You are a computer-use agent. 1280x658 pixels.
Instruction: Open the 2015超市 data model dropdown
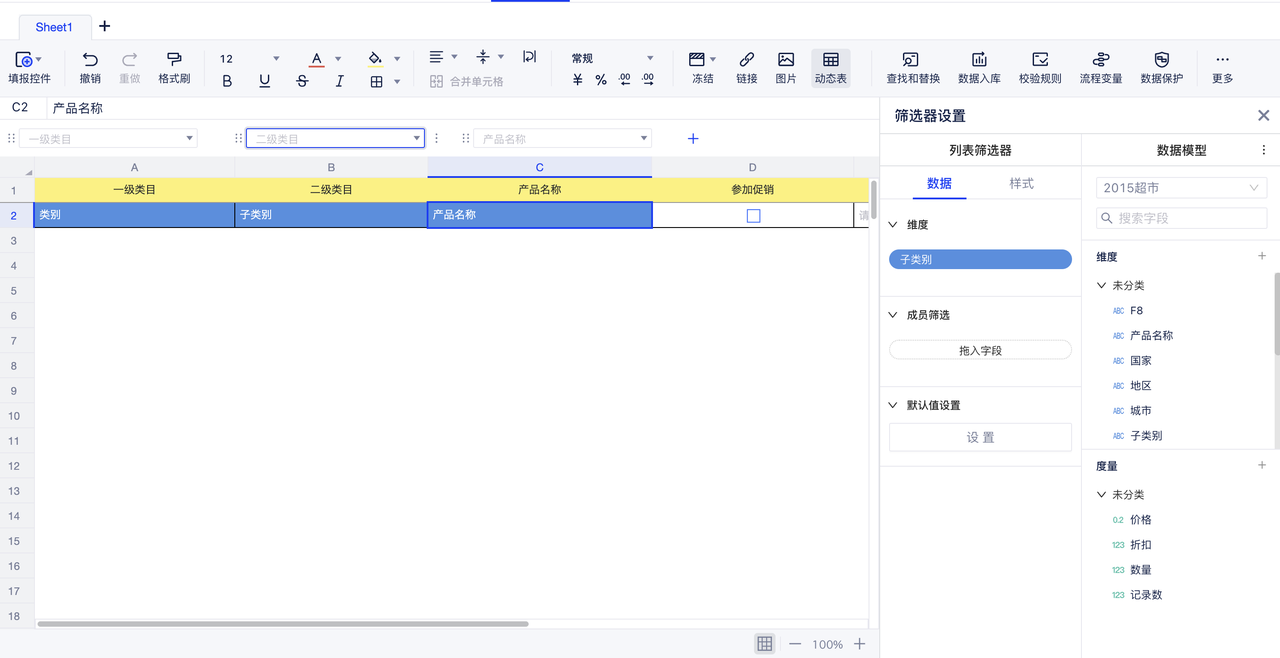click(1181, 188)
